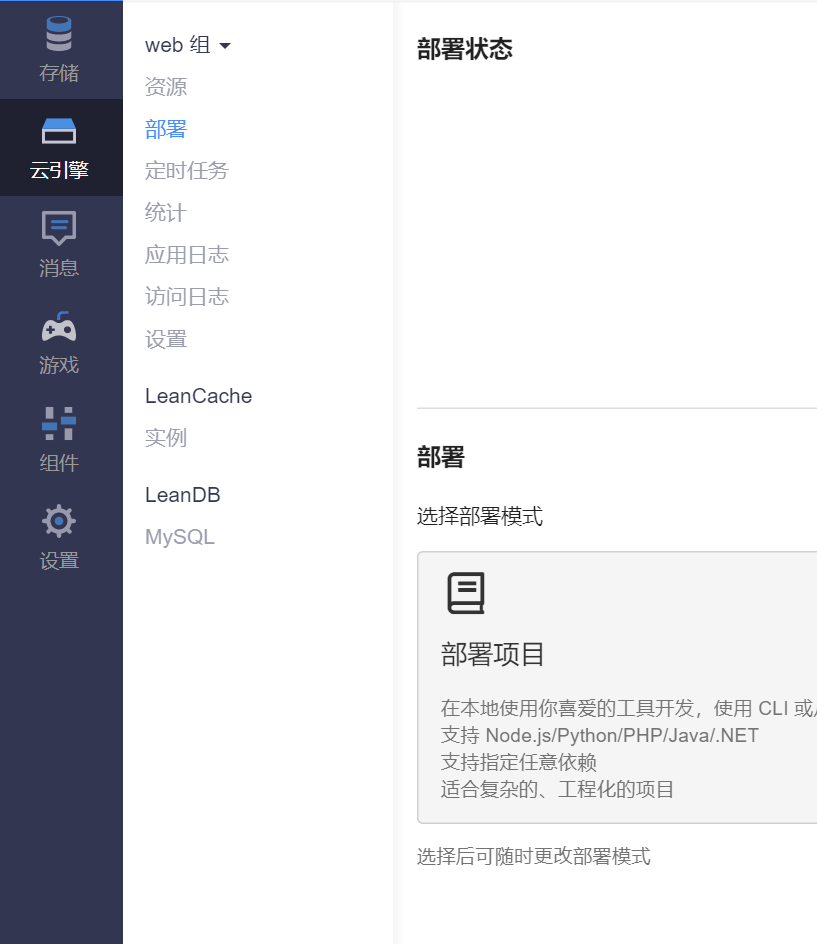
Task: Select the cloud engine icon
Action: 59,131
